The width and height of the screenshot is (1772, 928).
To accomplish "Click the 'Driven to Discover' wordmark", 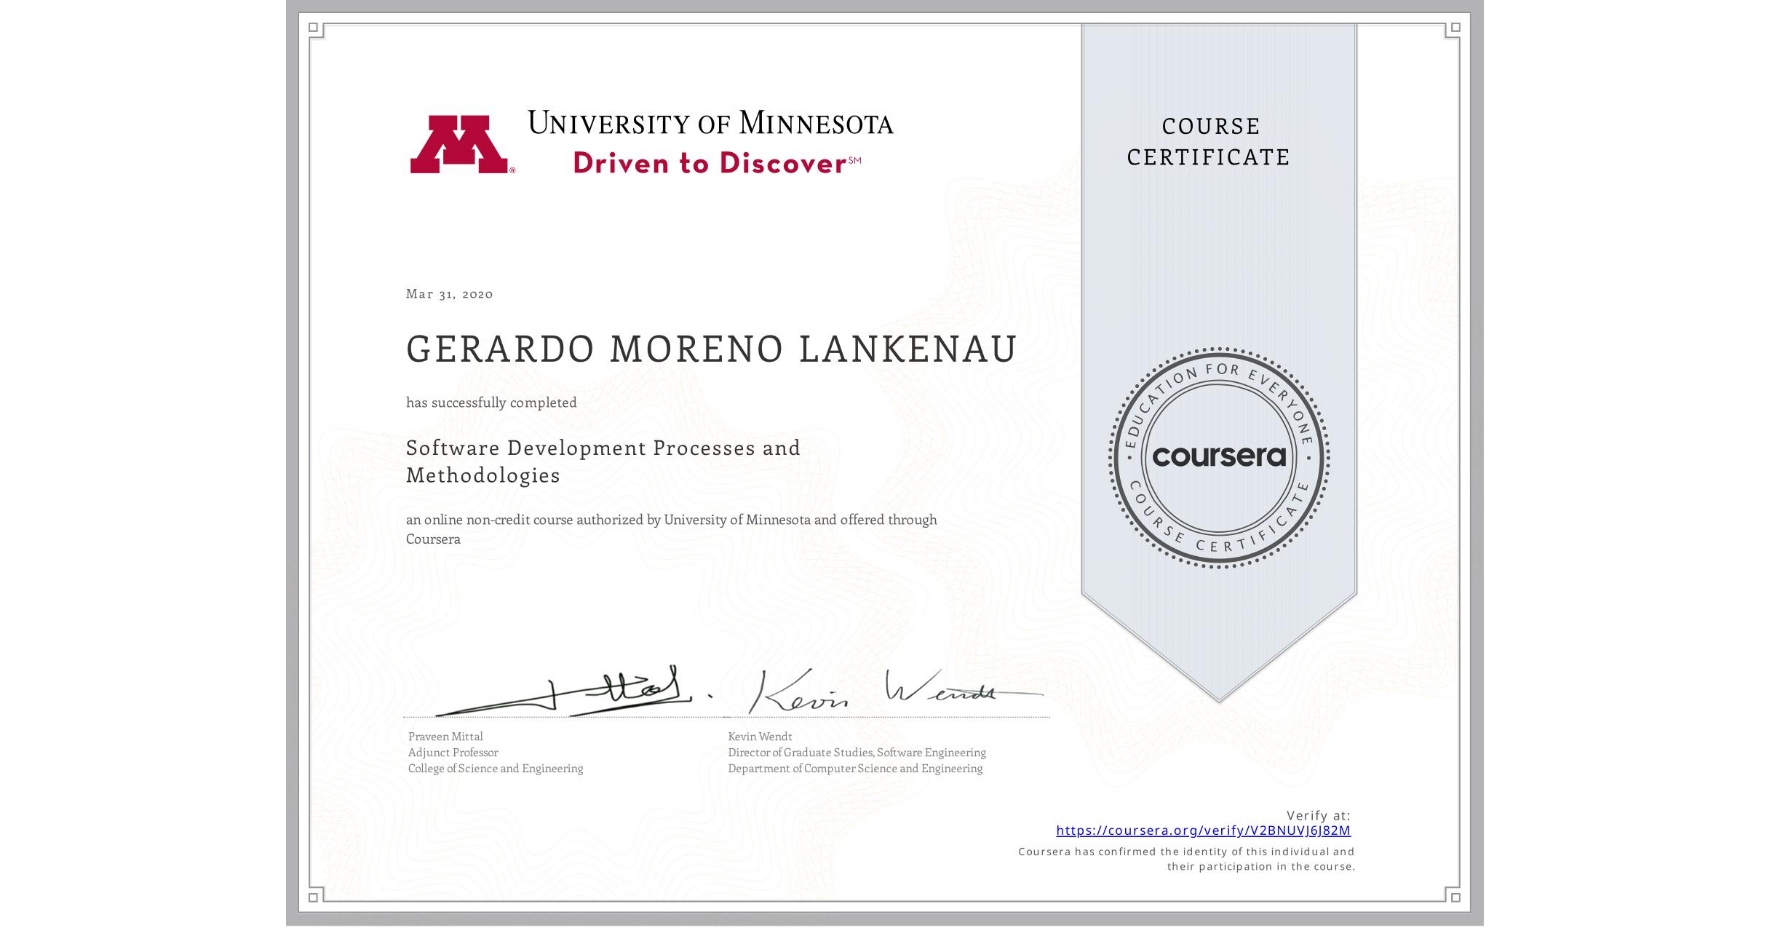I will coord(706,163).
